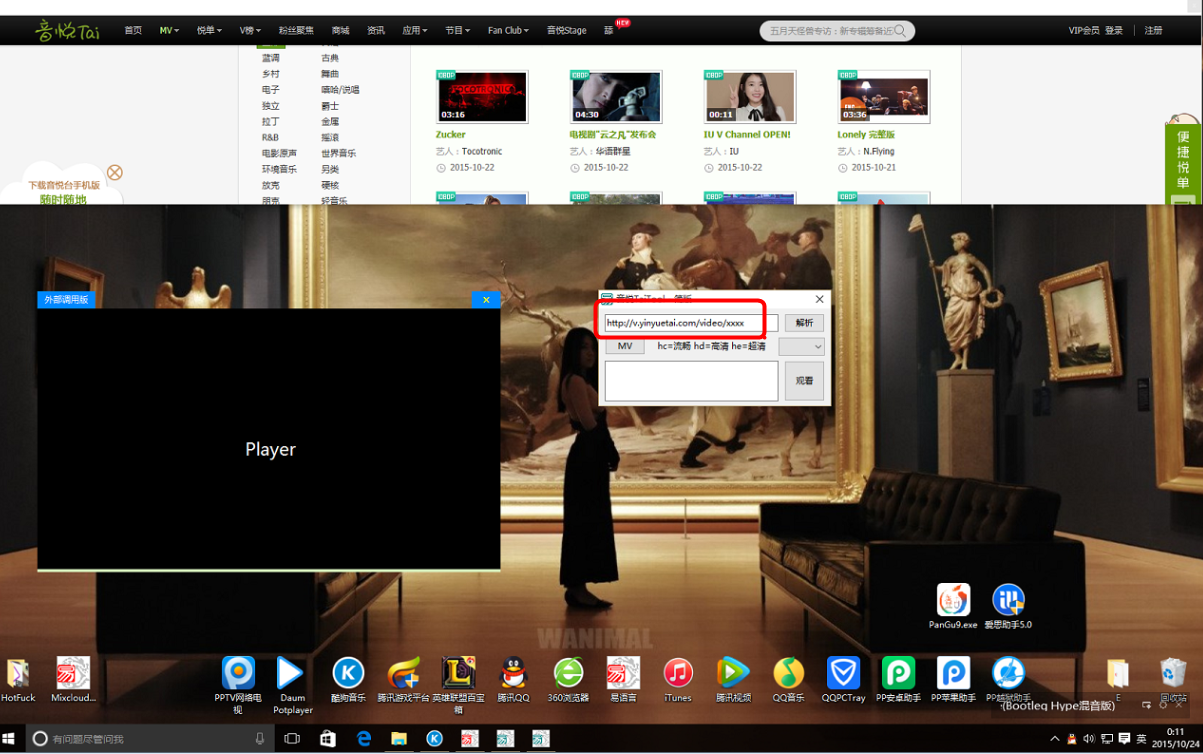Open the quality dropdown in the tool dialog
Screen dimensions: 1203x754
(x=802, y=346)
